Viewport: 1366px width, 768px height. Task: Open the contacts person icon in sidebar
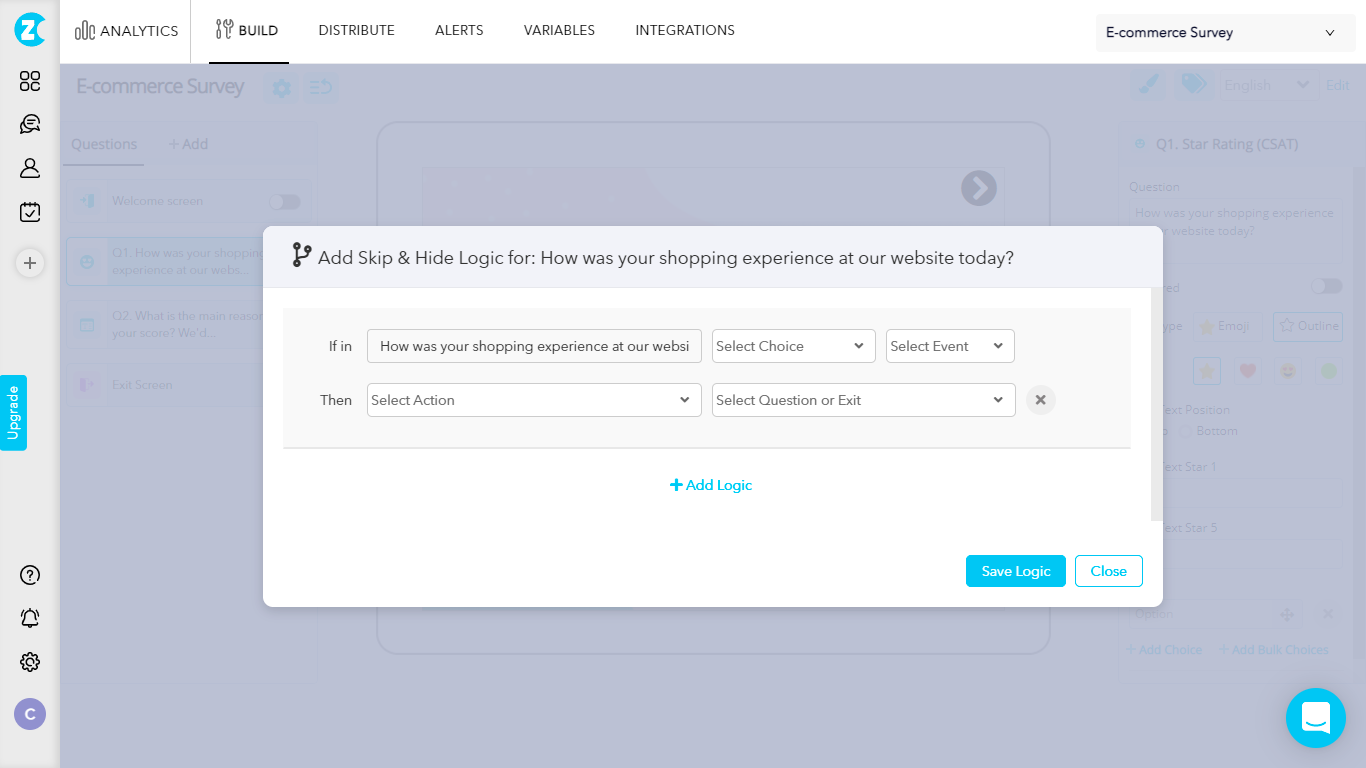tap(29, 168)
